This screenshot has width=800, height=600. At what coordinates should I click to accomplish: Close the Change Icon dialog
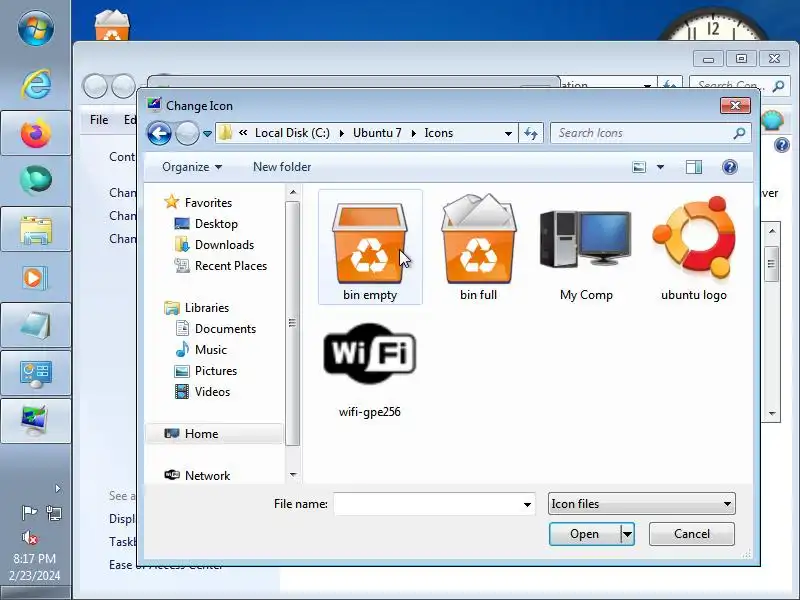pyautogui.click(x=735, y=106)
